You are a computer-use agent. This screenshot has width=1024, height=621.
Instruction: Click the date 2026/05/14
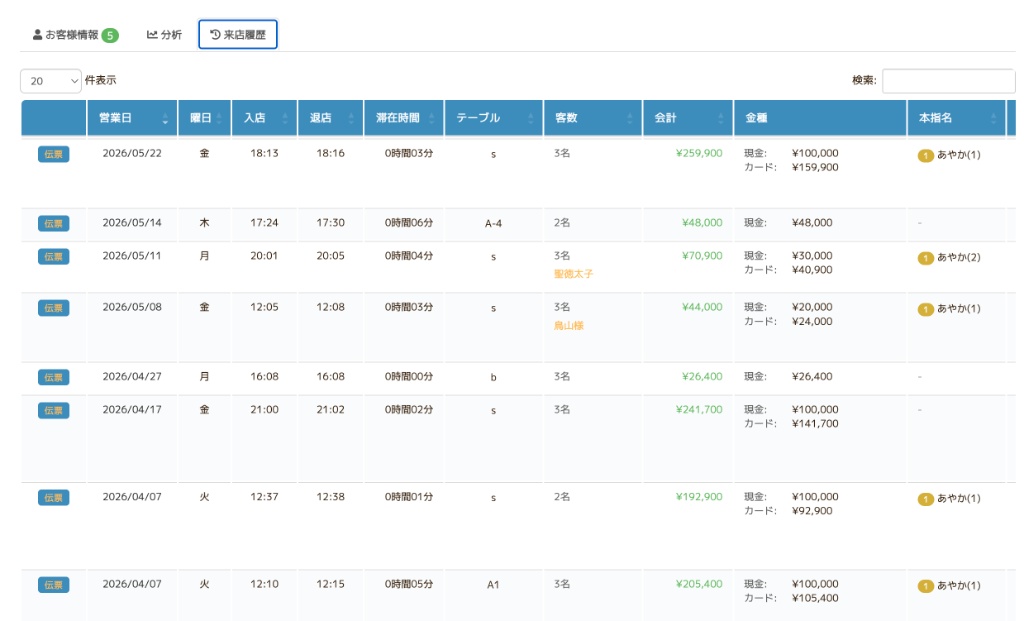tap(132, 223)
